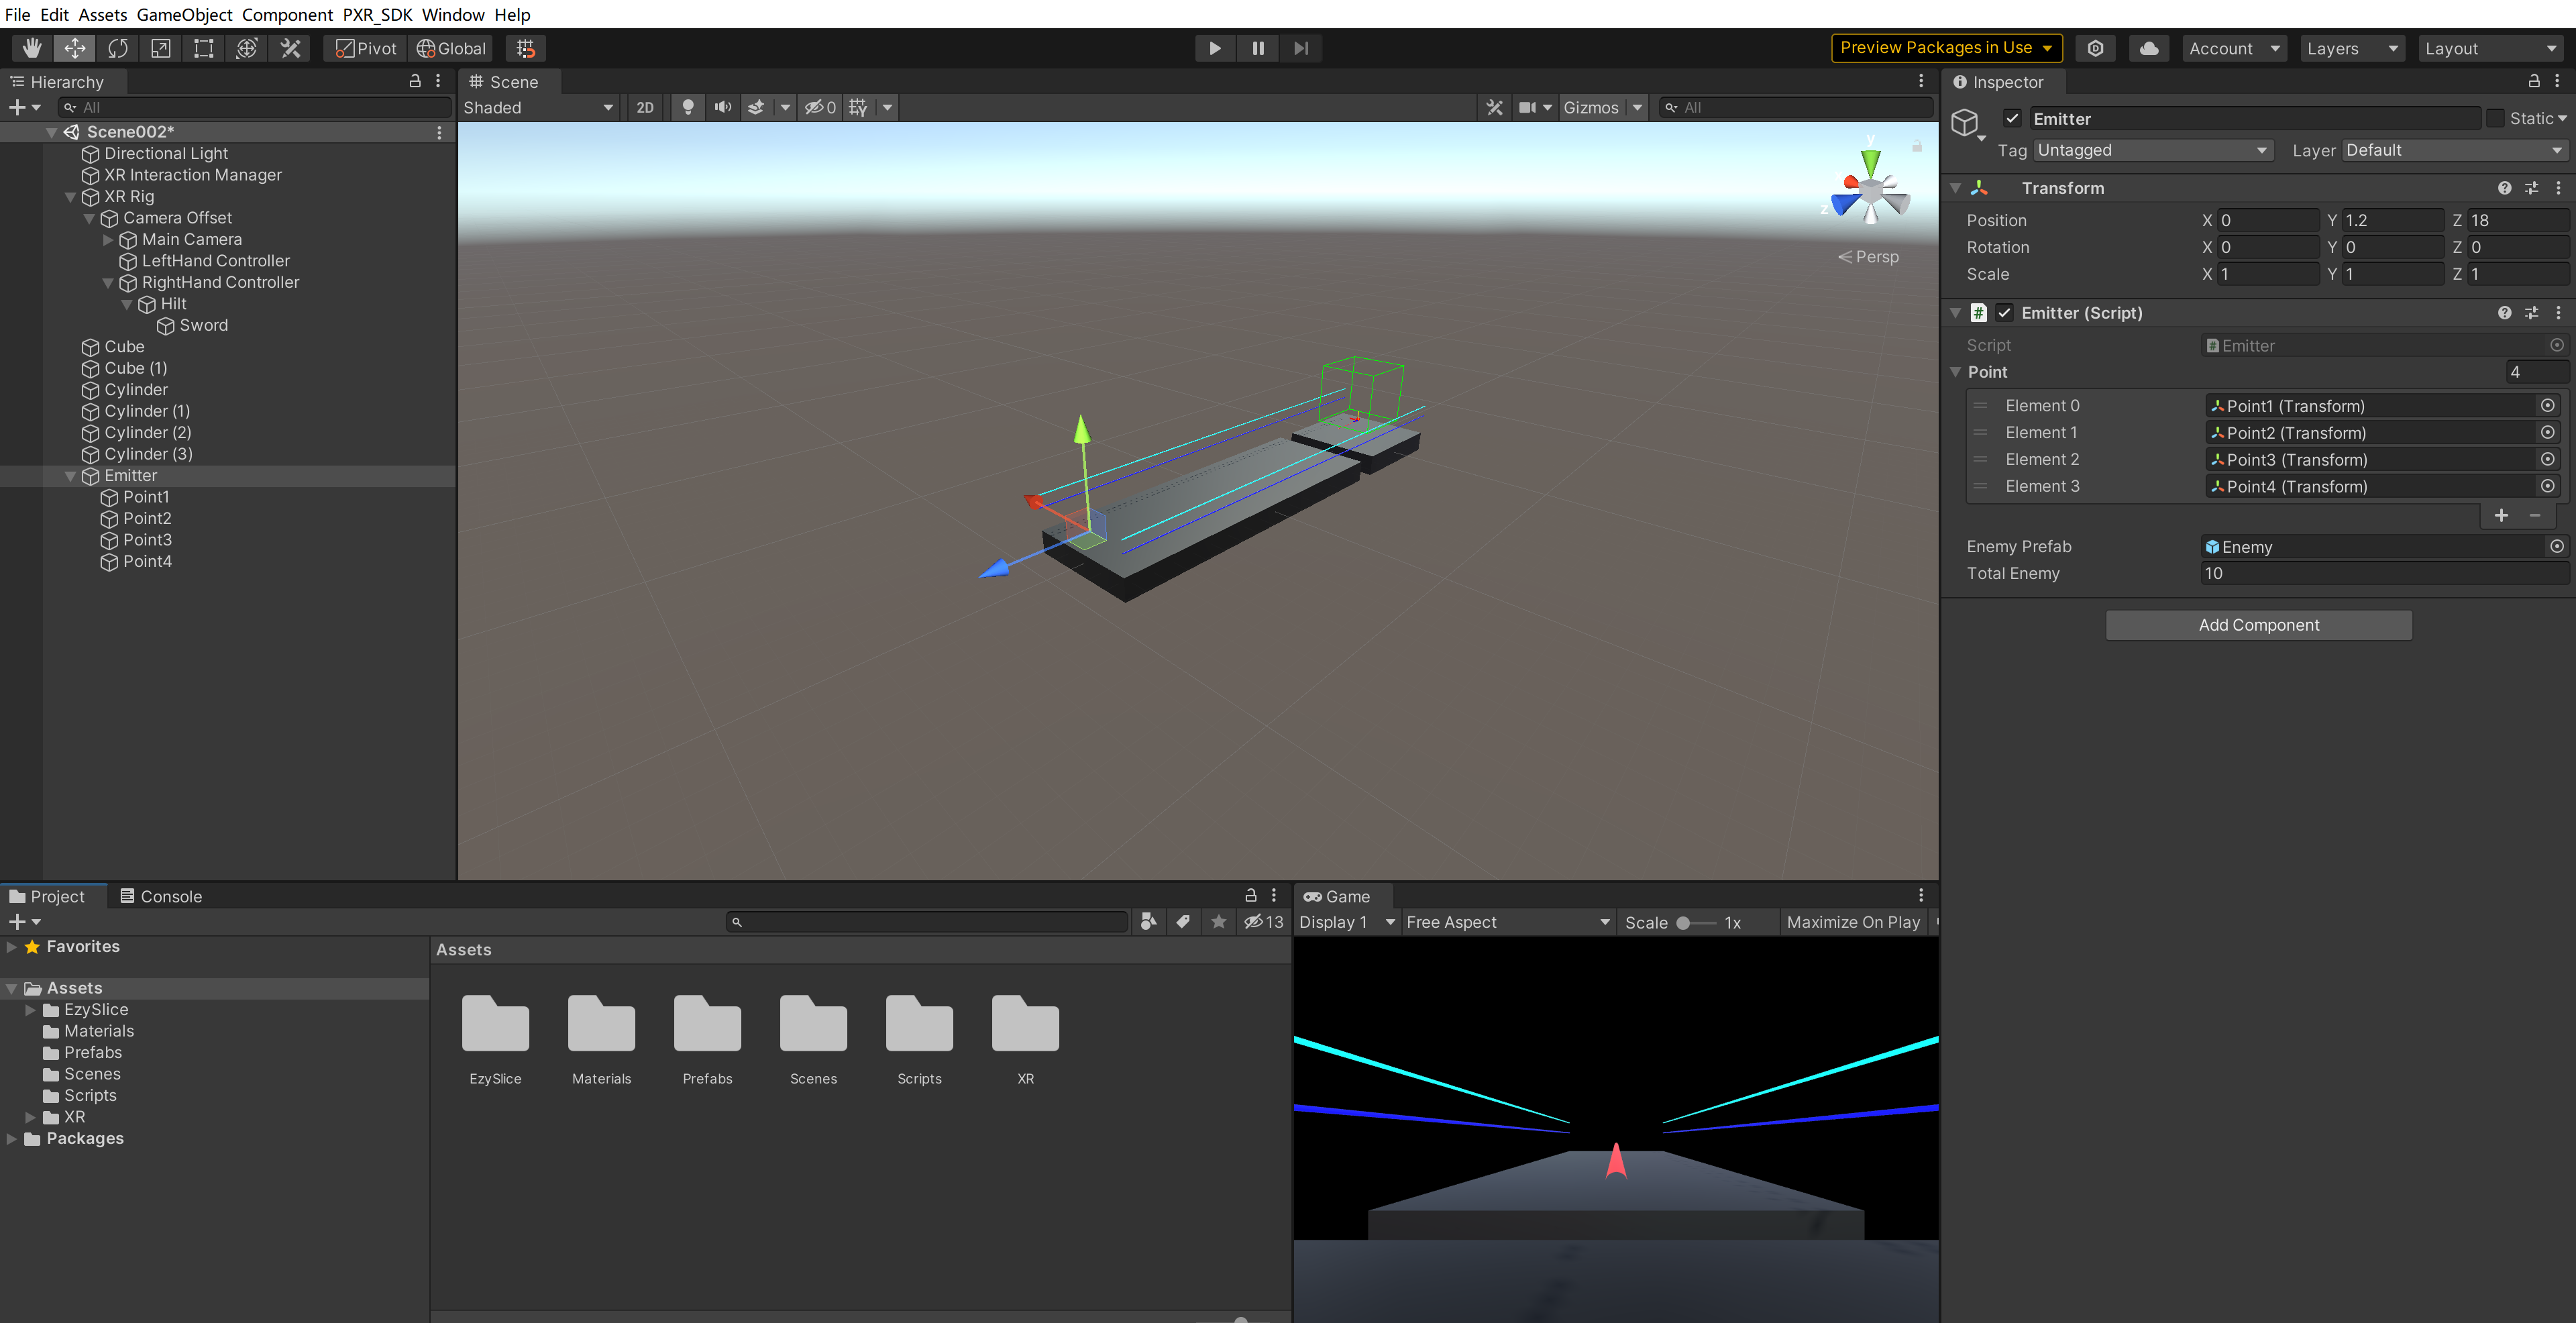Screen dimensions: 2576x1323
Task: Open the Tag Untagged dropdown
Action: pyautogui.click(x=2151, y=150)
